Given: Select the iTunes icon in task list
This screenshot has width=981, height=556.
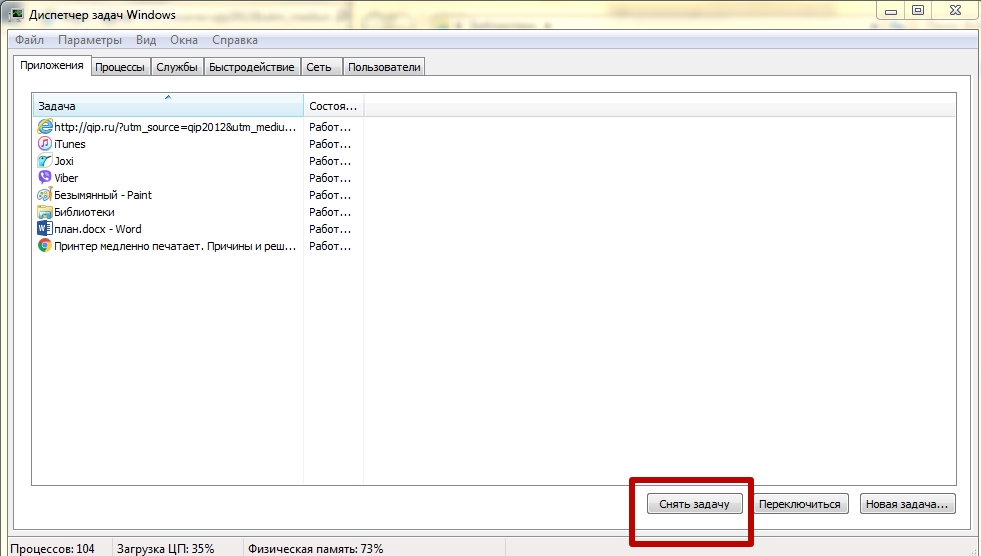Looking at the screenshot, I should point(44,144).
